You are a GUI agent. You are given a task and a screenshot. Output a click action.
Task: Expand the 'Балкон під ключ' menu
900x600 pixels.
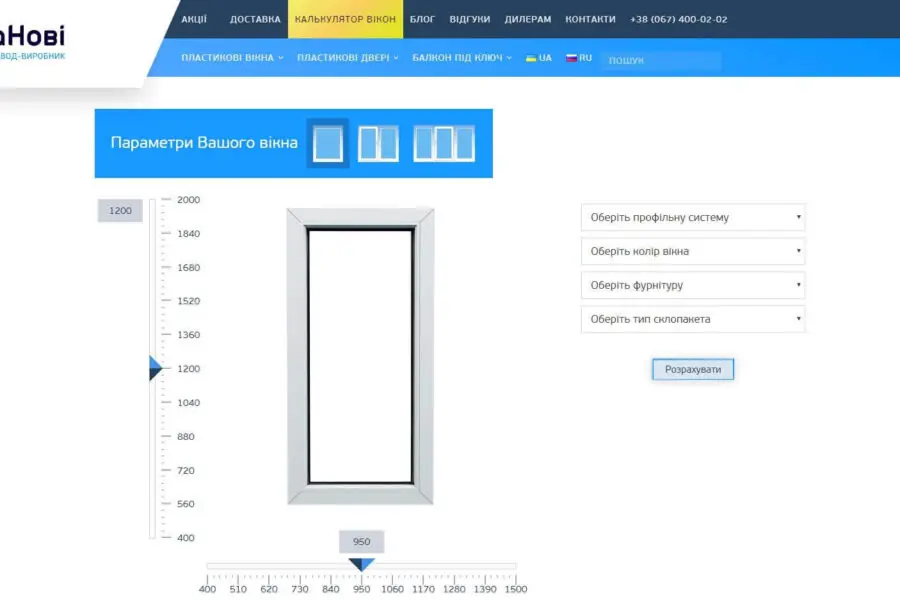pyautogui.click(x=461, y=58)
